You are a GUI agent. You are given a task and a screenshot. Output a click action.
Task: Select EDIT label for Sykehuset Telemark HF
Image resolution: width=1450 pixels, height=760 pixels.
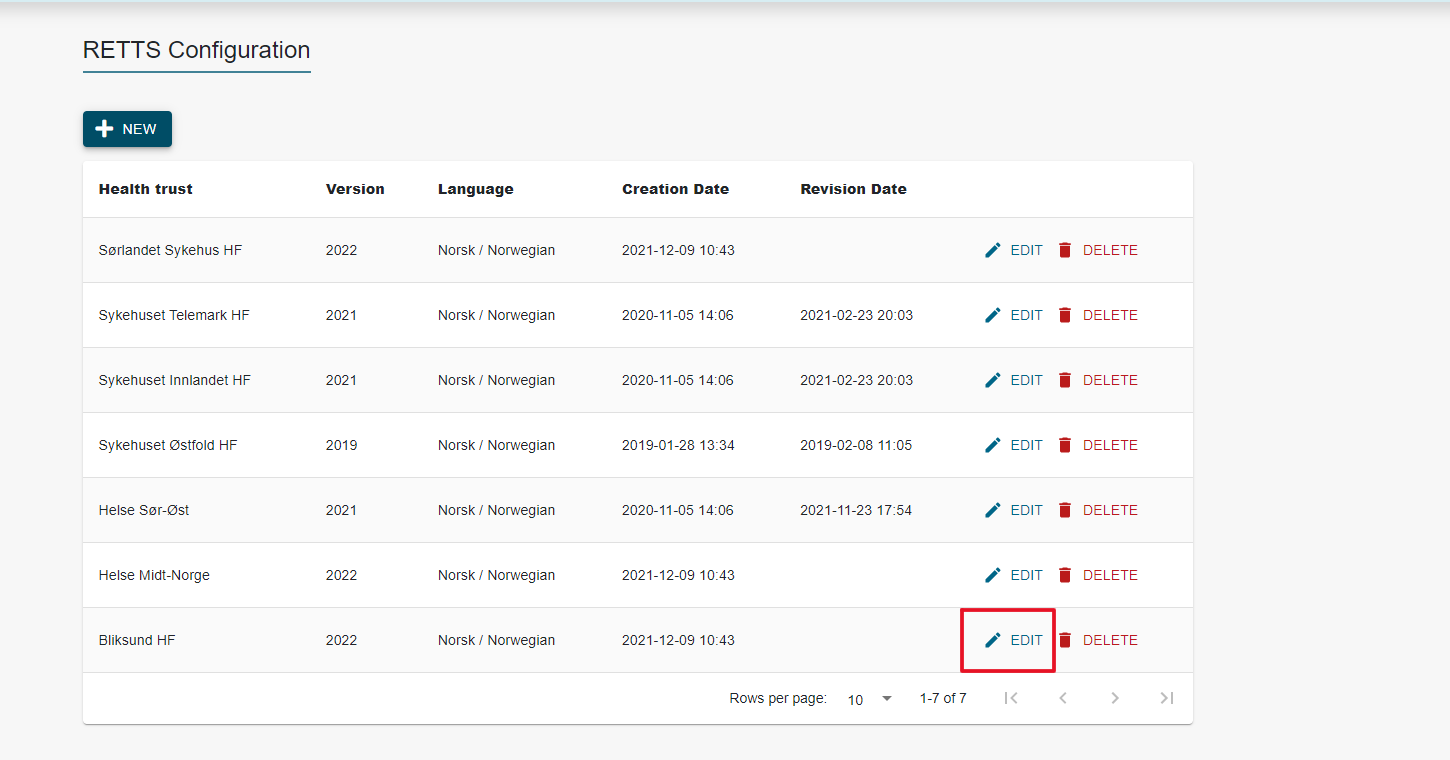(1026, 315)
